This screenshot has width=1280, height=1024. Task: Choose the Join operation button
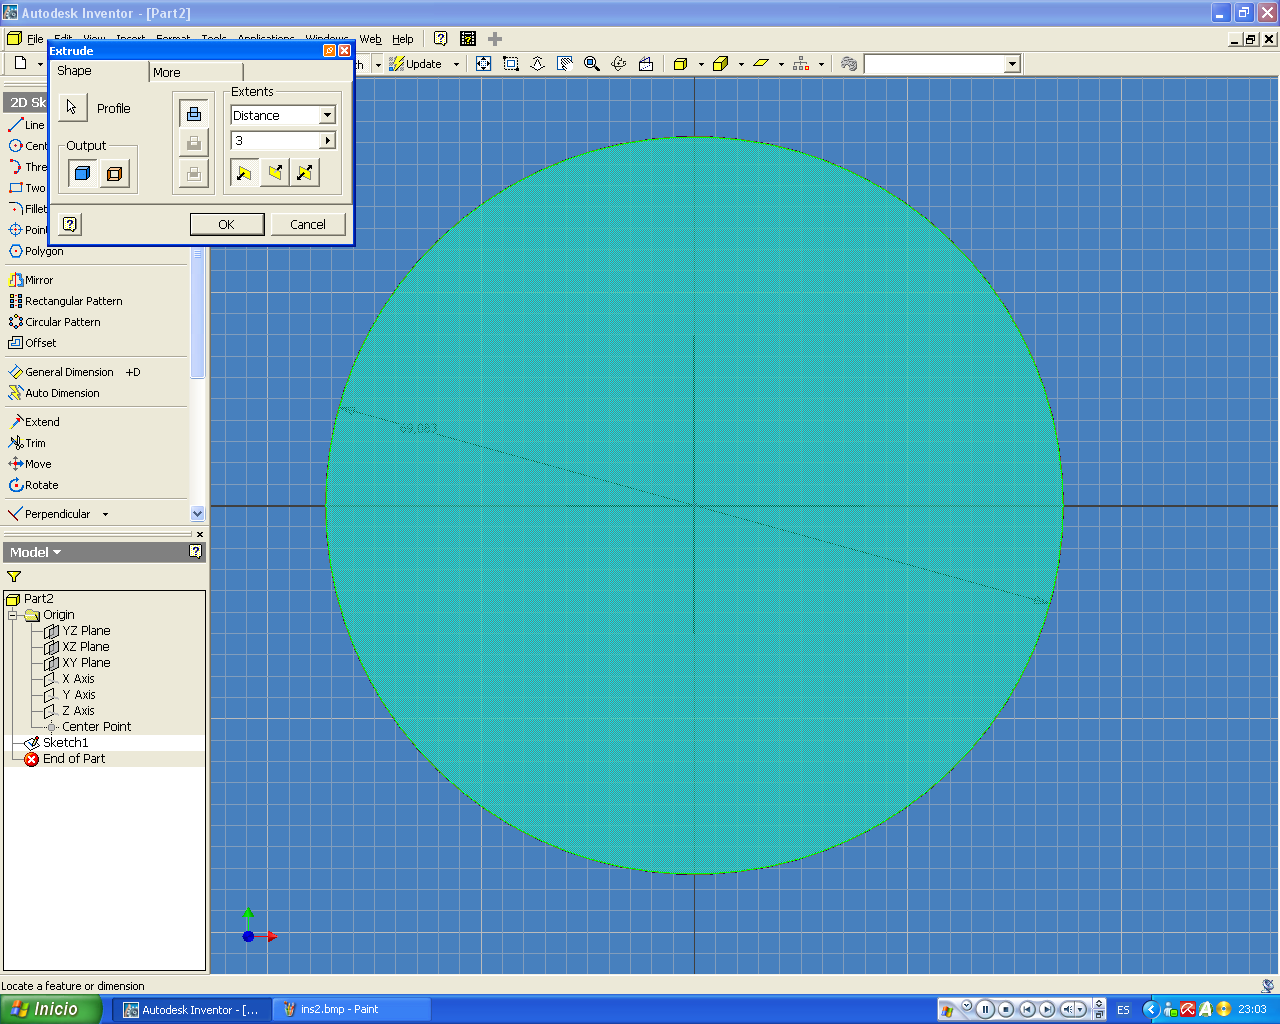pyautogui.click(x=194, y=113)
